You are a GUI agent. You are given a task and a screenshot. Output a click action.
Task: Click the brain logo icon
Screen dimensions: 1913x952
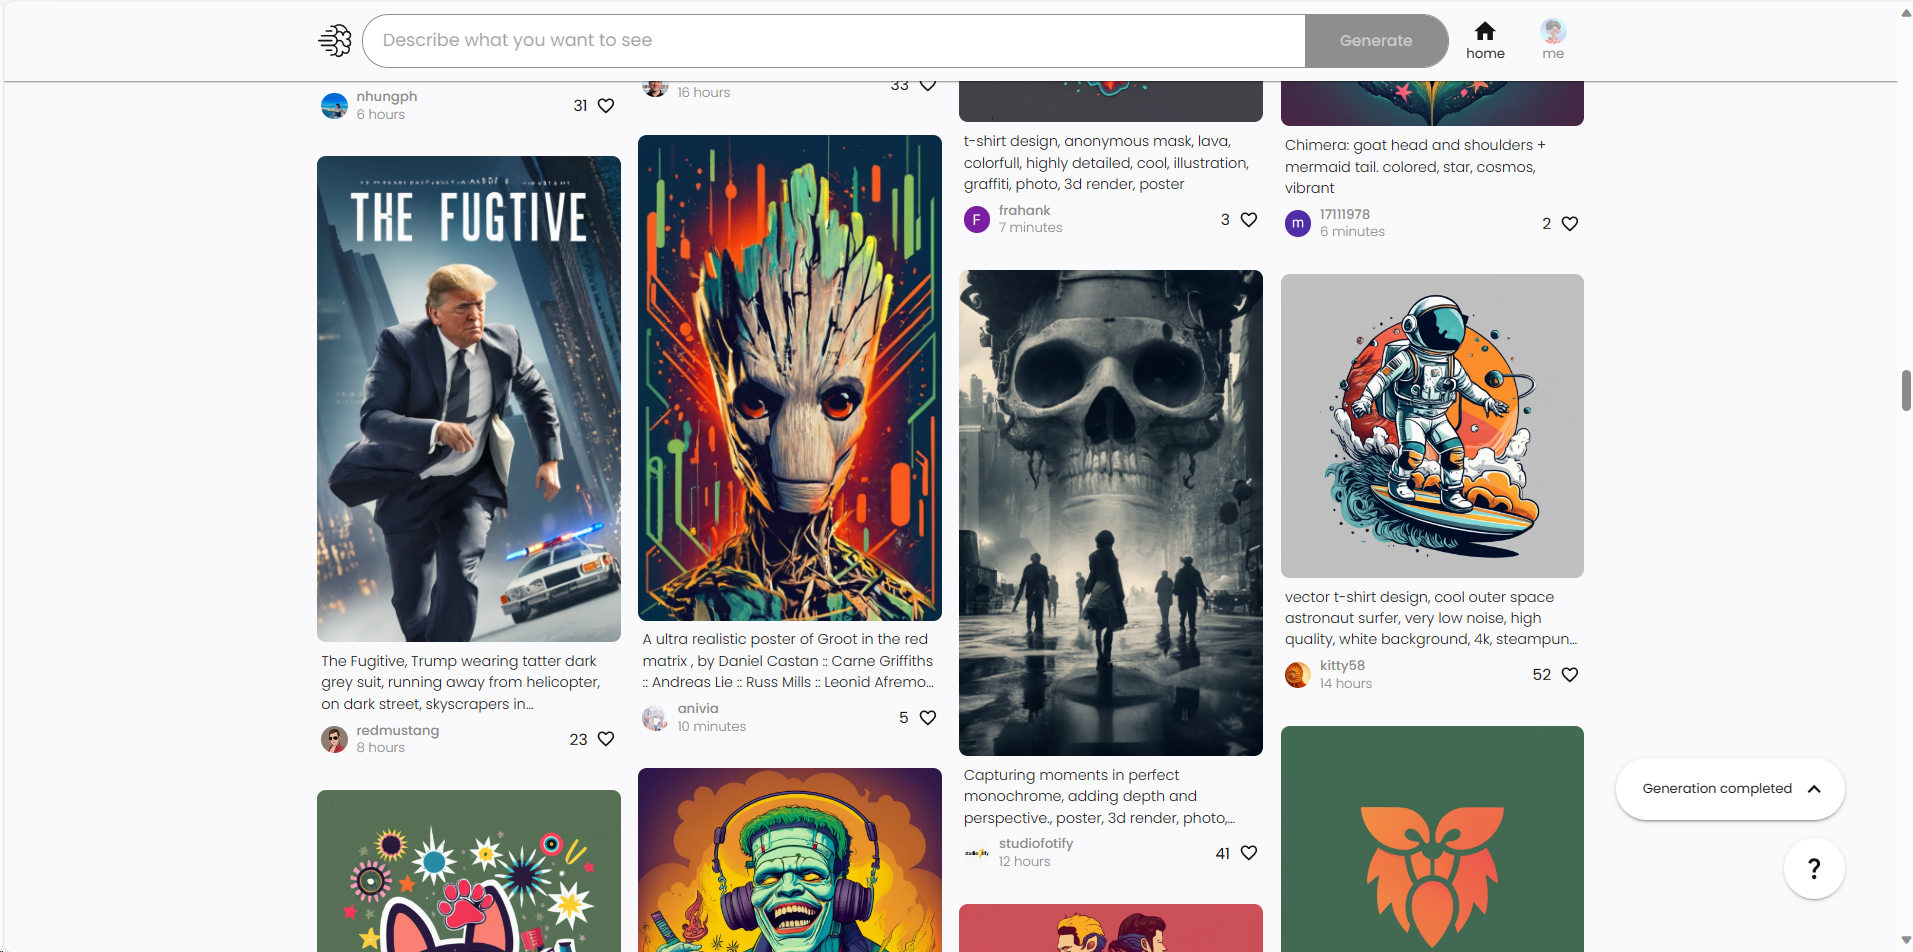[x=335, y=41]
